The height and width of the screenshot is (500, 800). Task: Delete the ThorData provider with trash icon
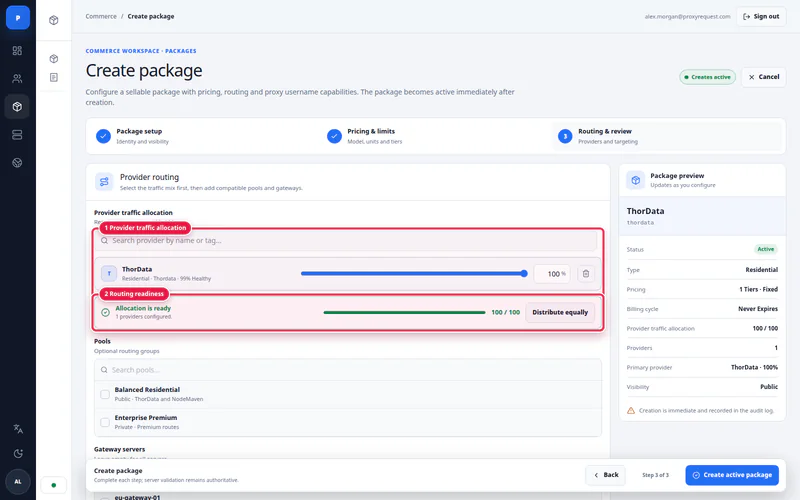[x=586, y=274]
